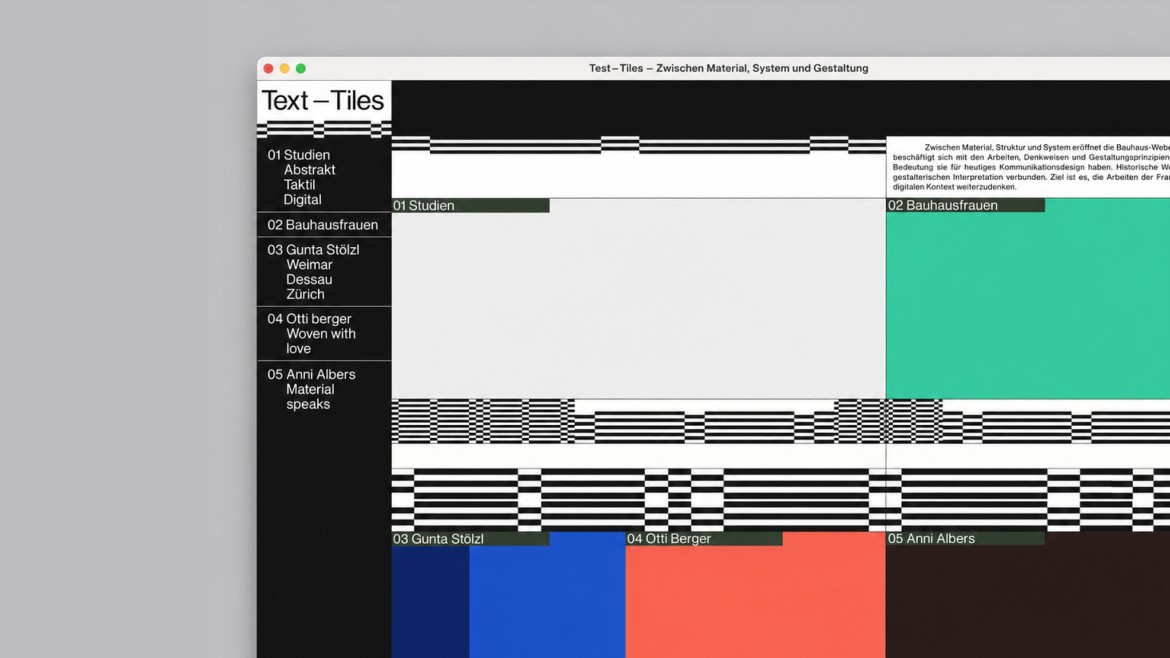The height and width of the screenshot is (658, 1170).
Task: Select Taktil in the sidebar
Action: tap(299, 185)
